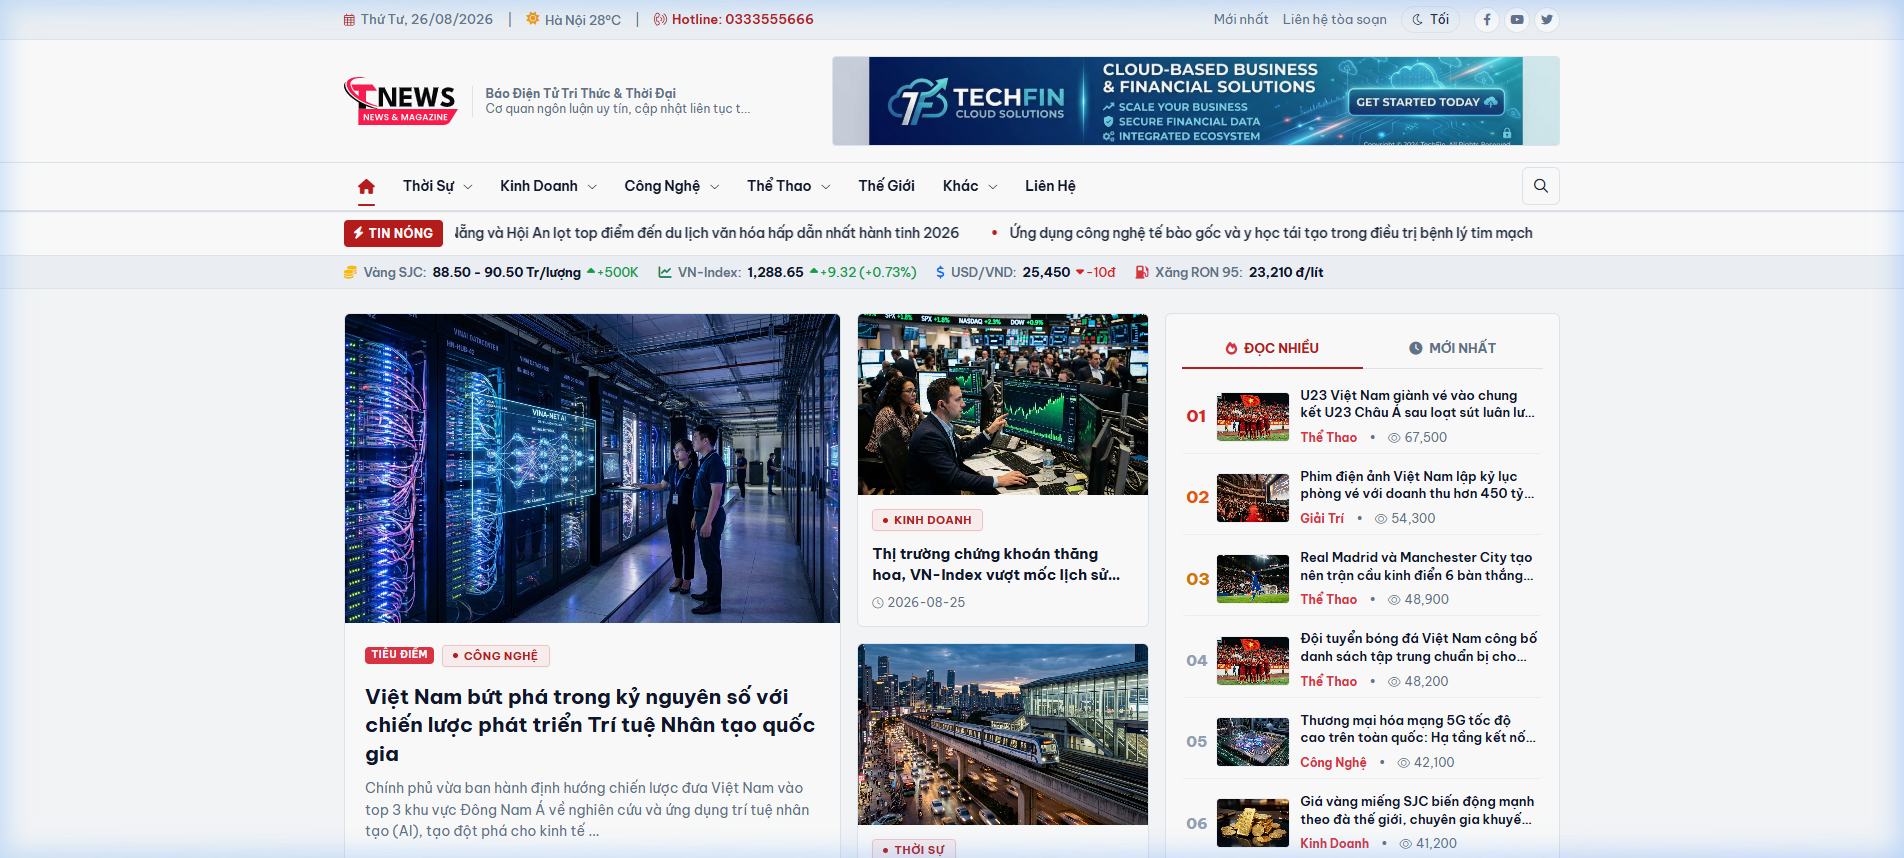Go to the home page icon

366,186
